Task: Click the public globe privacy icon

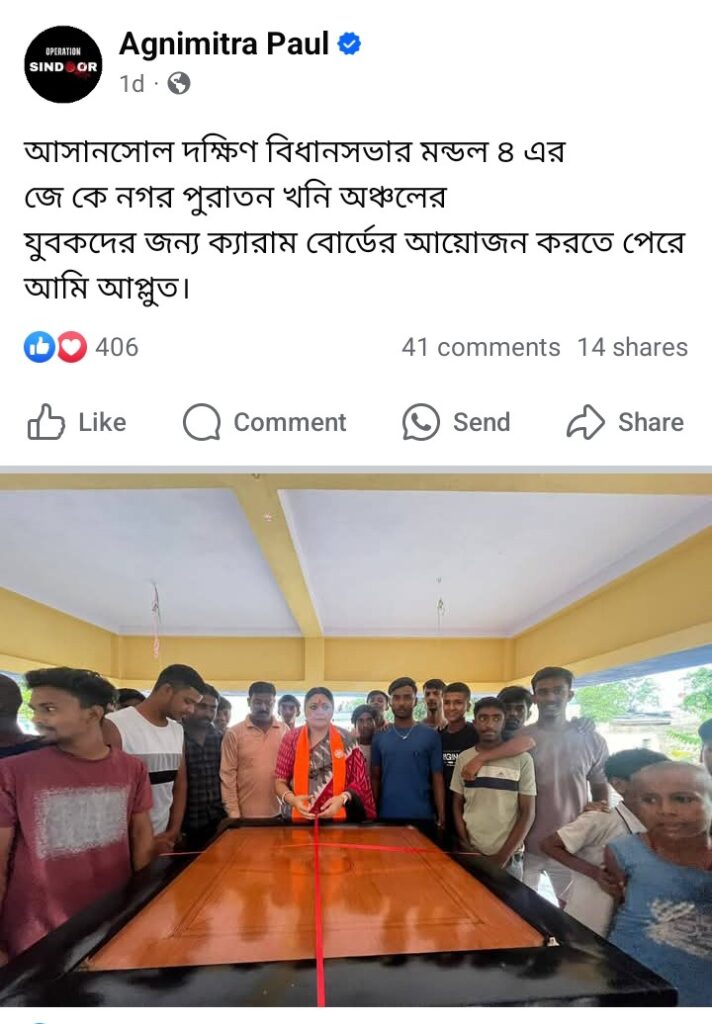Action: [x=179, y=84]
